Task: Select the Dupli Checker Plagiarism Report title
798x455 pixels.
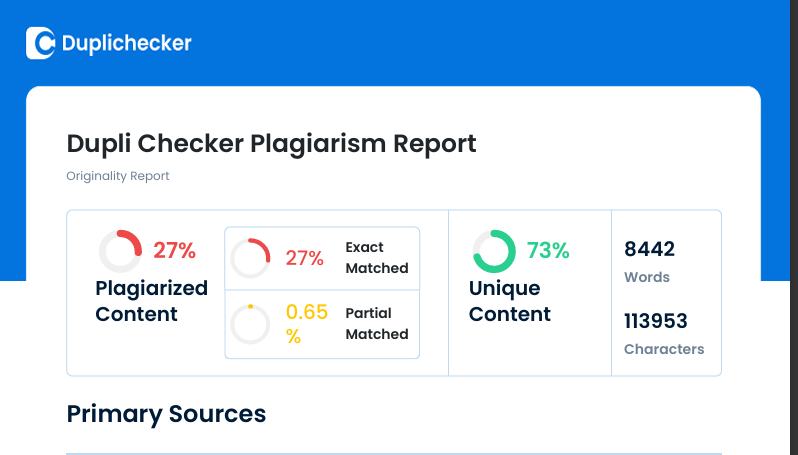Action: (271, 143)
